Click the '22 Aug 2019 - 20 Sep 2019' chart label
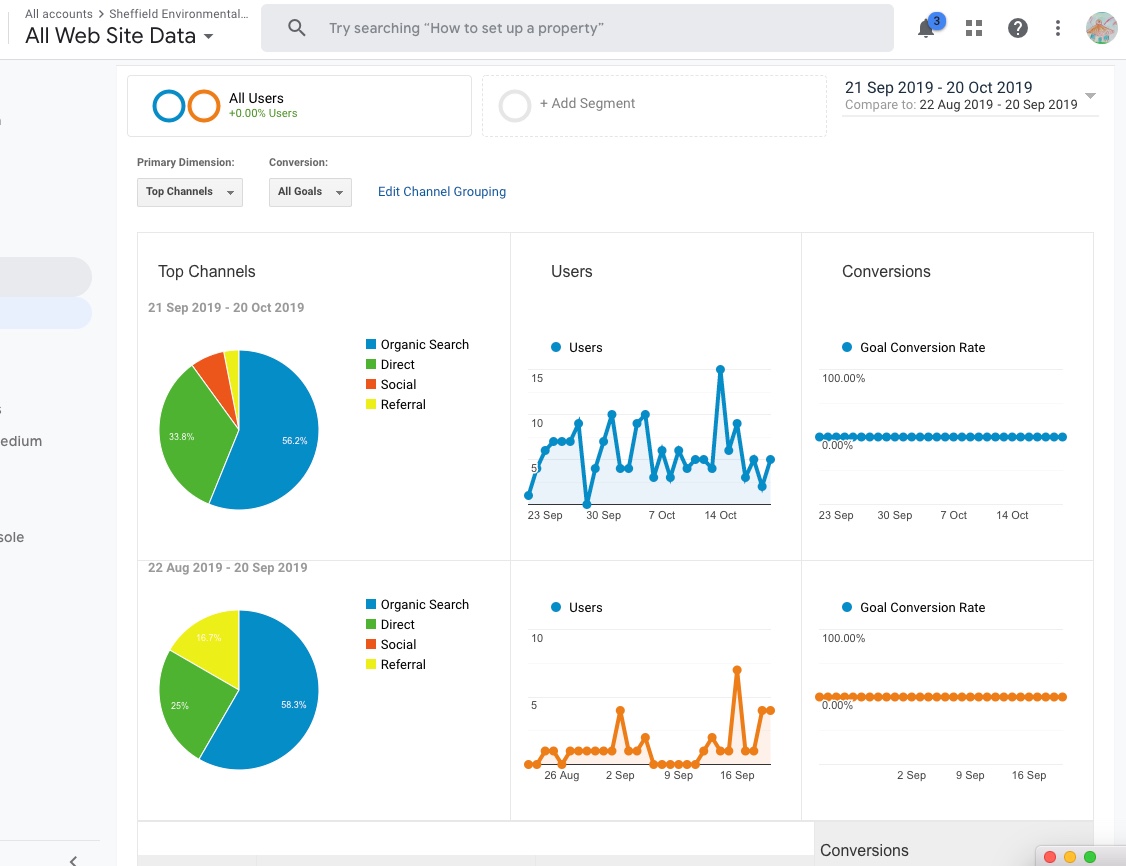 [228, 567]
